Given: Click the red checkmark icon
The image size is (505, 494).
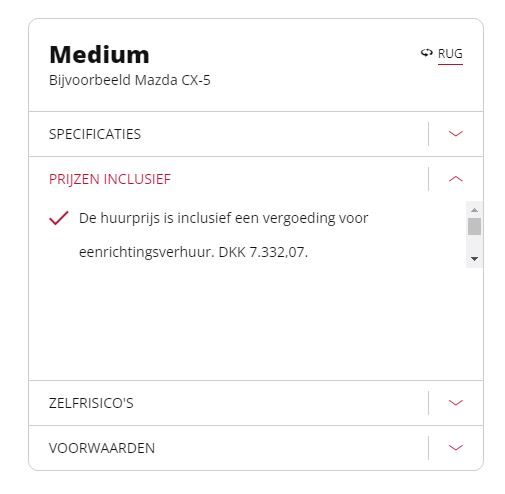Looking at the screenshot, I should 59,218.
